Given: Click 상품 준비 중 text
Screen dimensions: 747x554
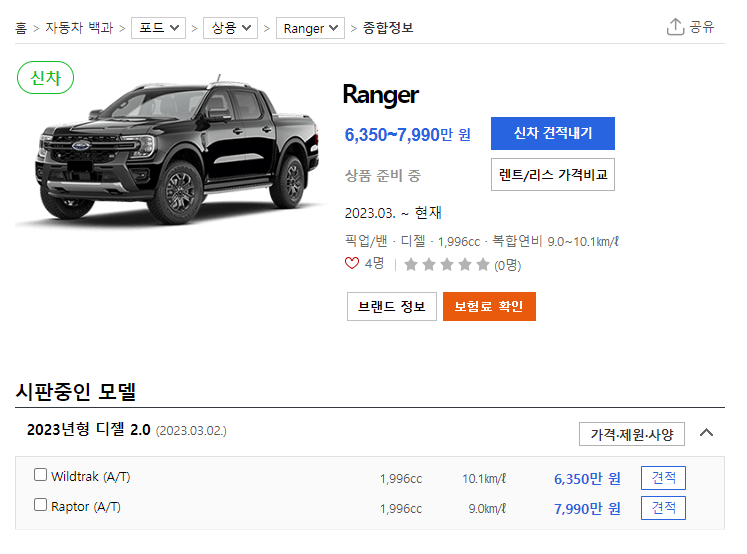Looking at the screenshot, I should [383, 176].
